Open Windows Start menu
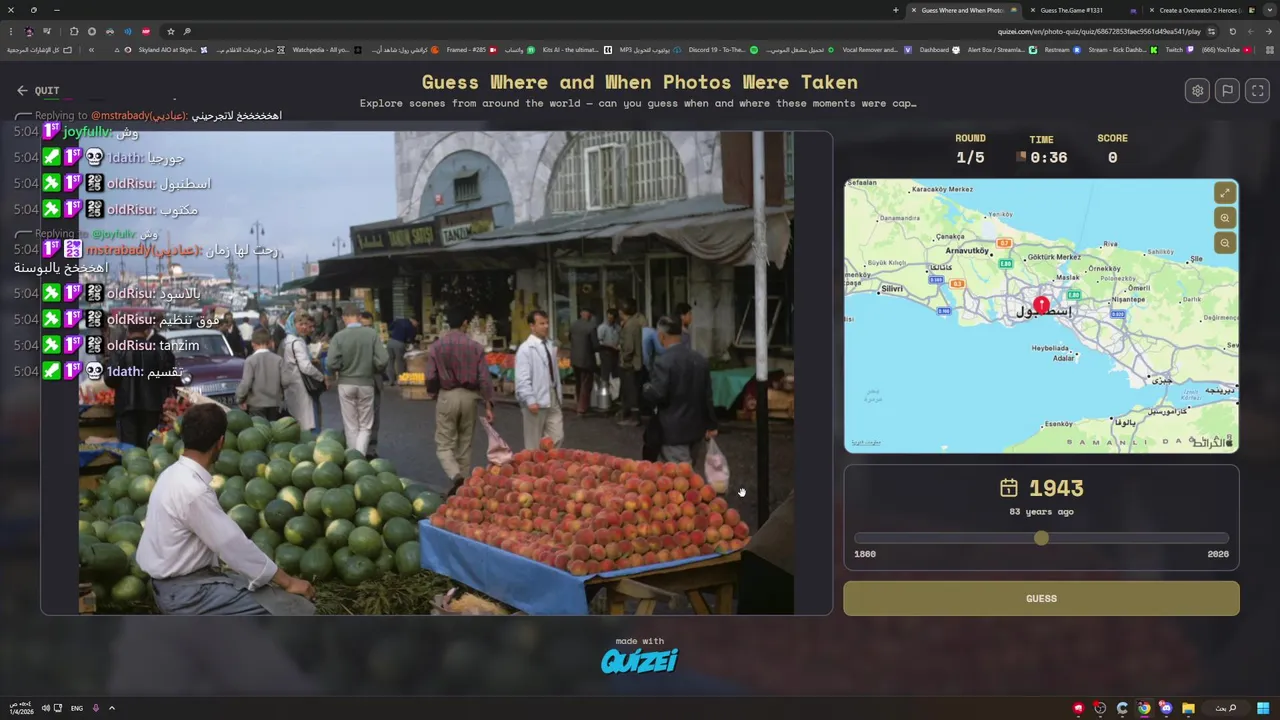Image resolution: width=1280 pixels, height=720 pixels. click(x=1263, y=708)
